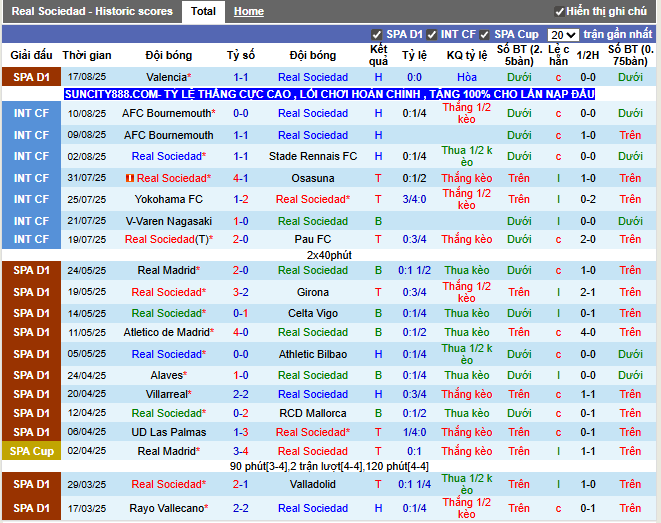Open the 4-1 score versus Osasuna
The image size is (661, 523).
[241, 178]
